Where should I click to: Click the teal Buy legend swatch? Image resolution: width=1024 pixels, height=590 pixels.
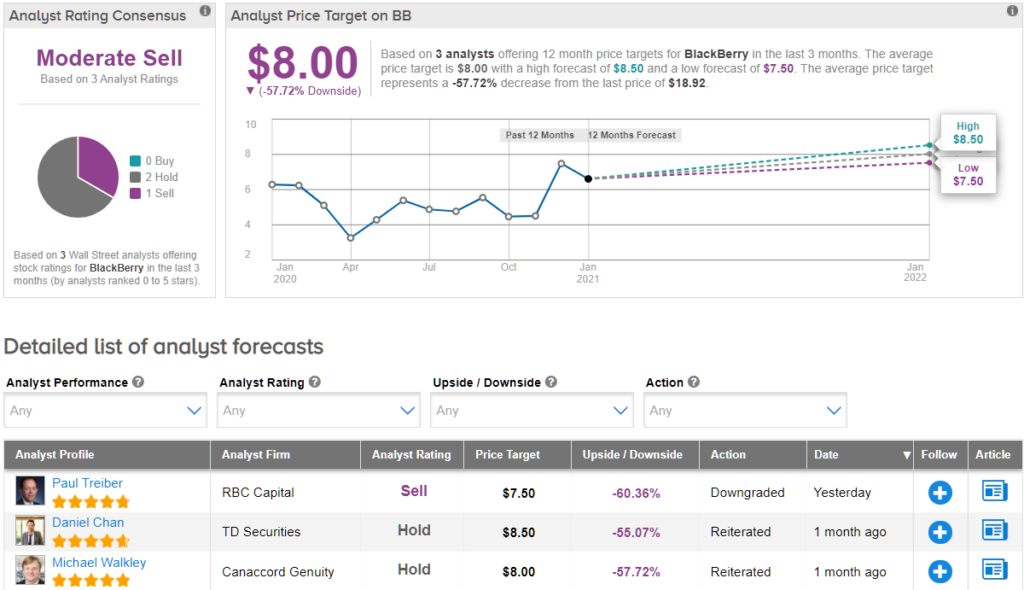pos(135,161)
